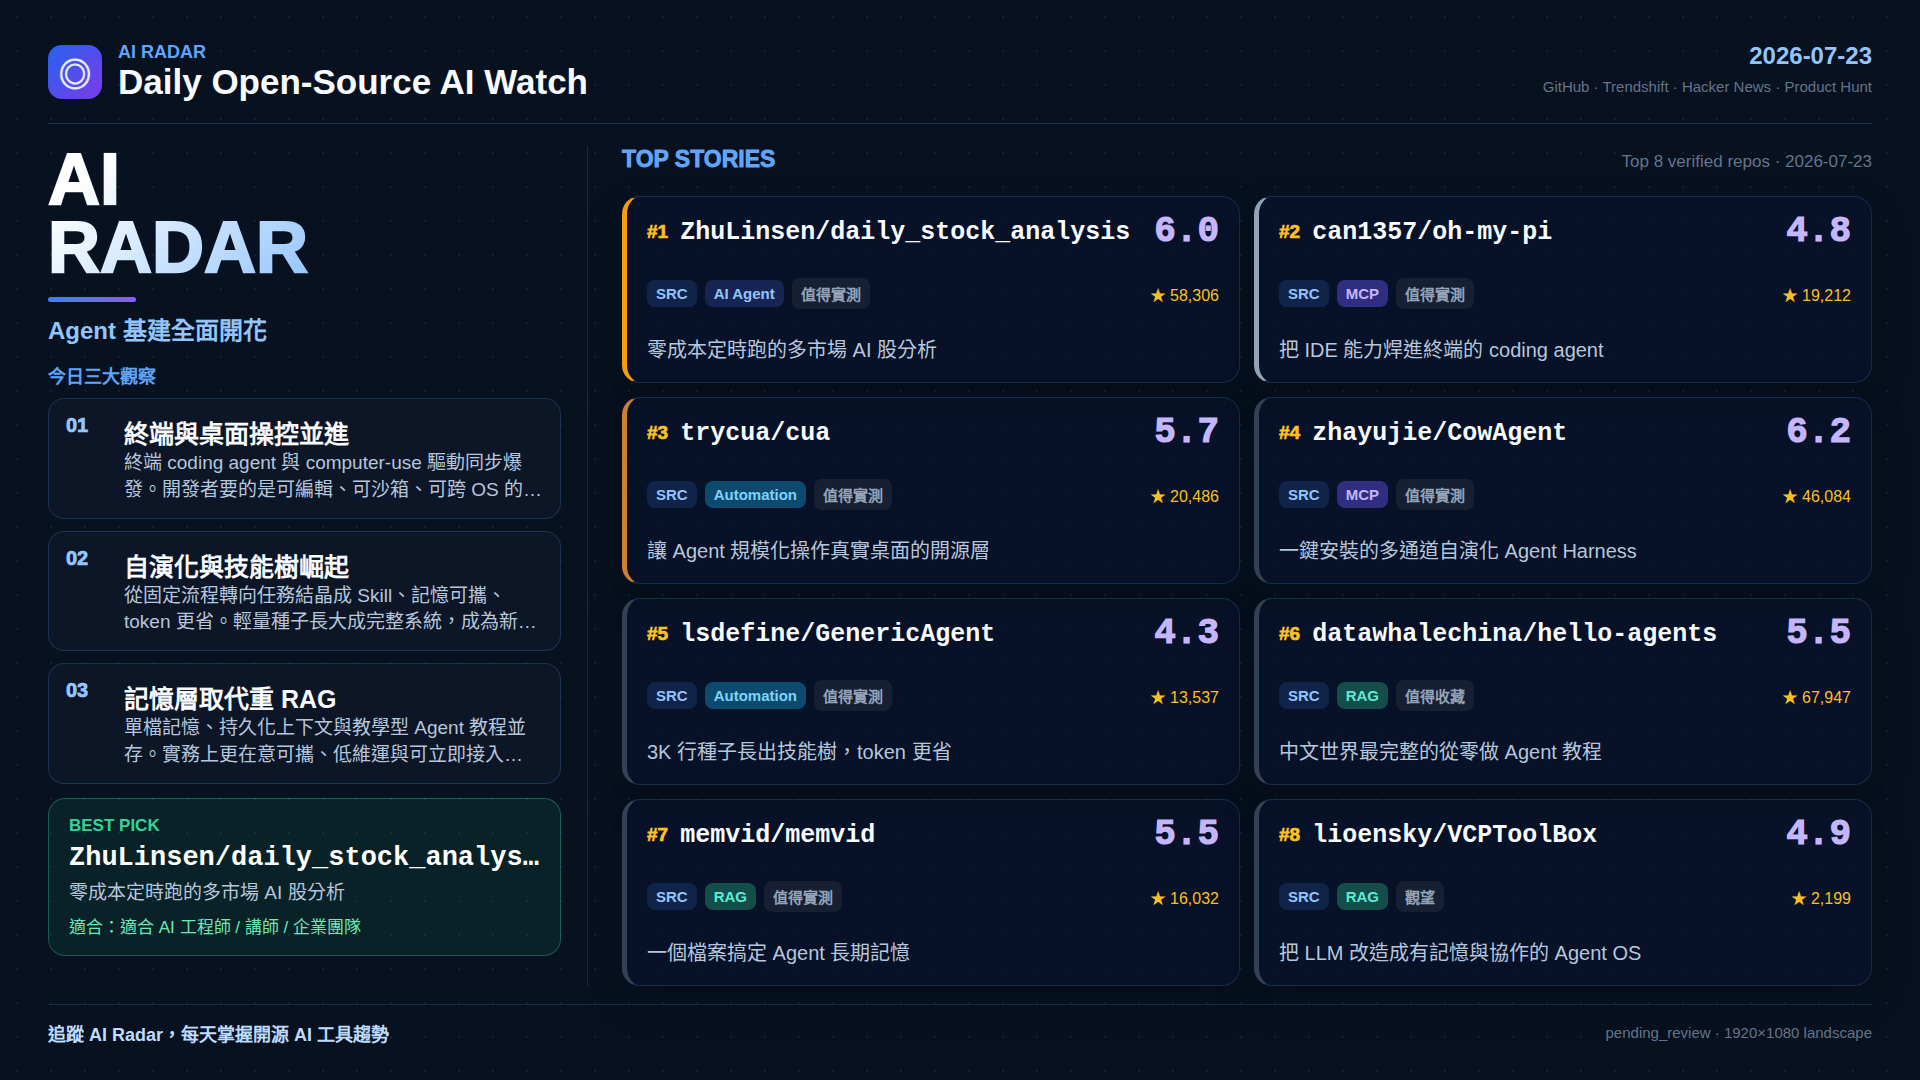
Task: Click the score 6.0 on story #1
Action: (x=1186, y=231)
